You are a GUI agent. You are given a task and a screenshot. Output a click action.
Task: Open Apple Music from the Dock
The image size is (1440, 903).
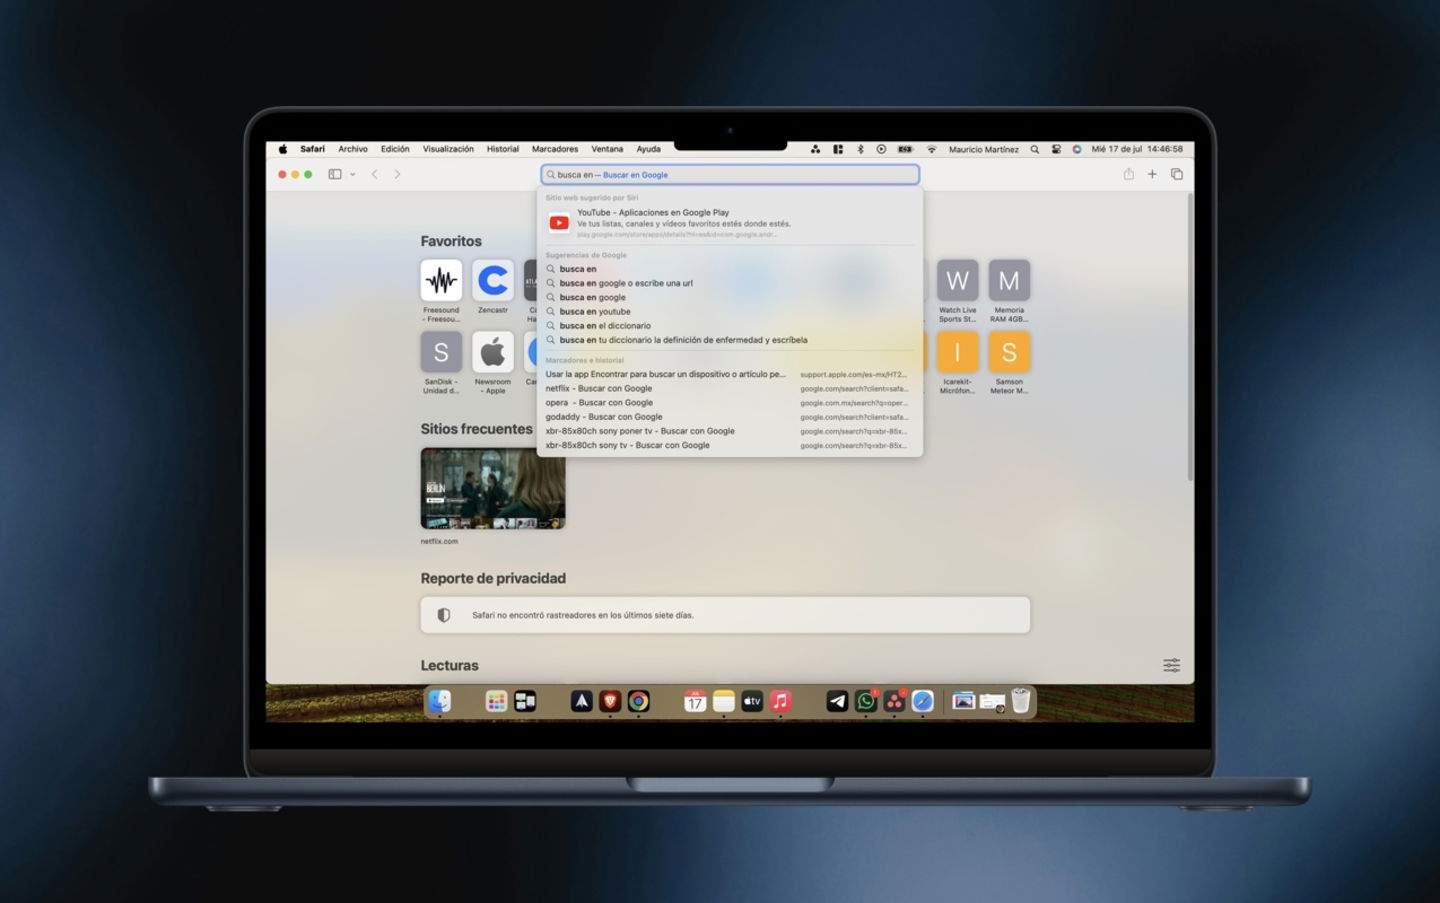(x=779, y=701)
